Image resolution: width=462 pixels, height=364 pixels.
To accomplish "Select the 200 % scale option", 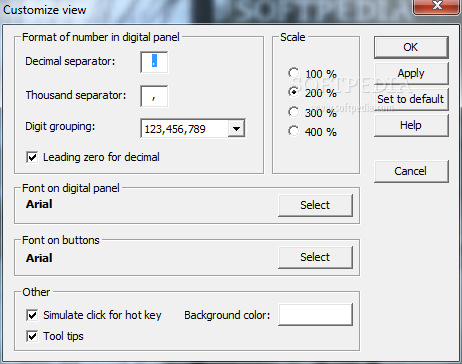I will [294, 92].
